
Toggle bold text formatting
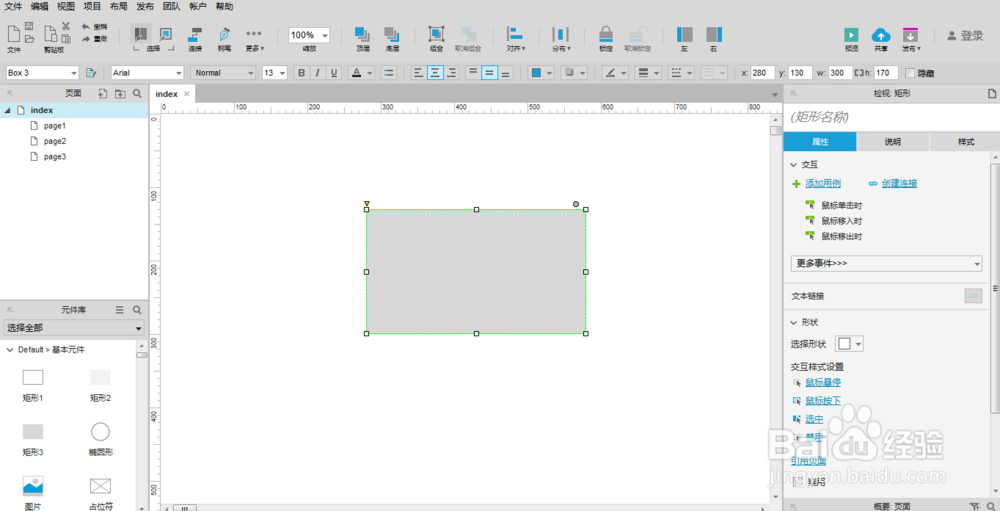[302, 73]
